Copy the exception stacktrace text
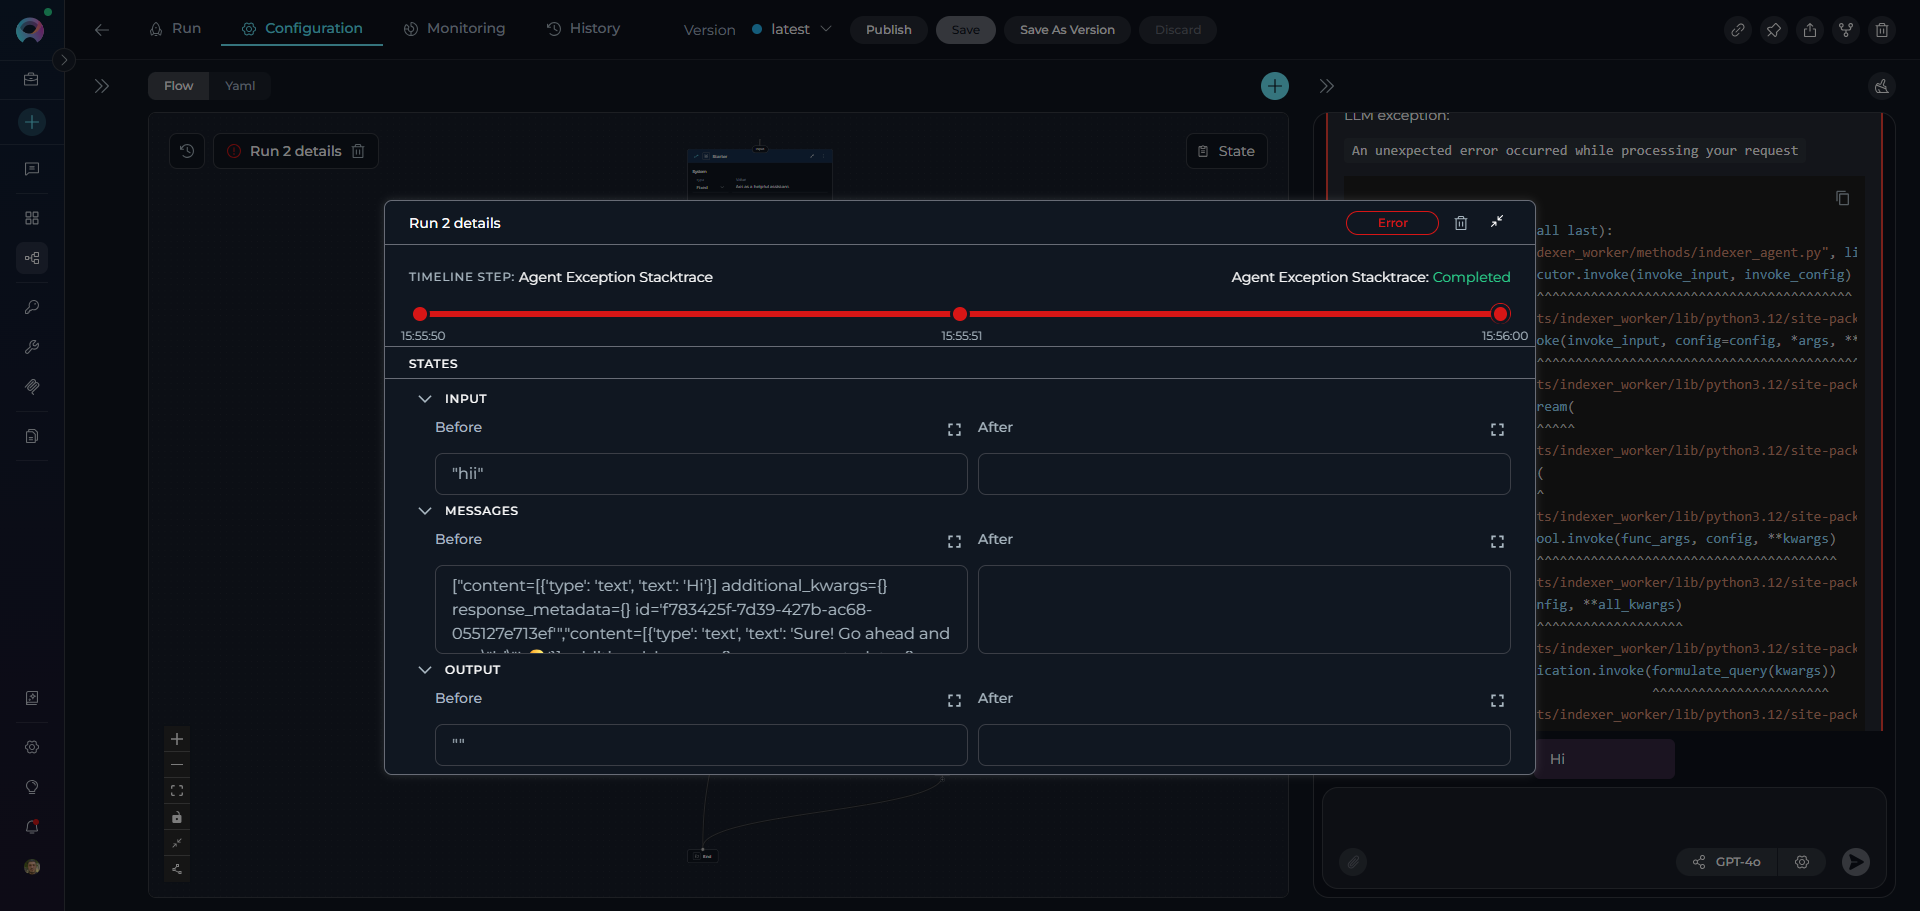This screenshot has width=1920, height=911. coord(1842,198)
